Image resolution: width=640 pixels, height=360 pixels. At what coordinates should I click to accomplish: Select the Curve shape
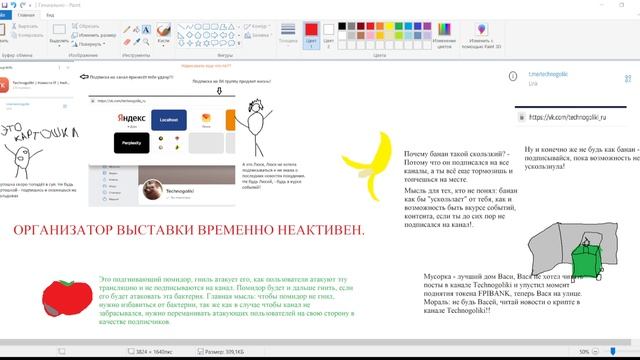(189, 27)
